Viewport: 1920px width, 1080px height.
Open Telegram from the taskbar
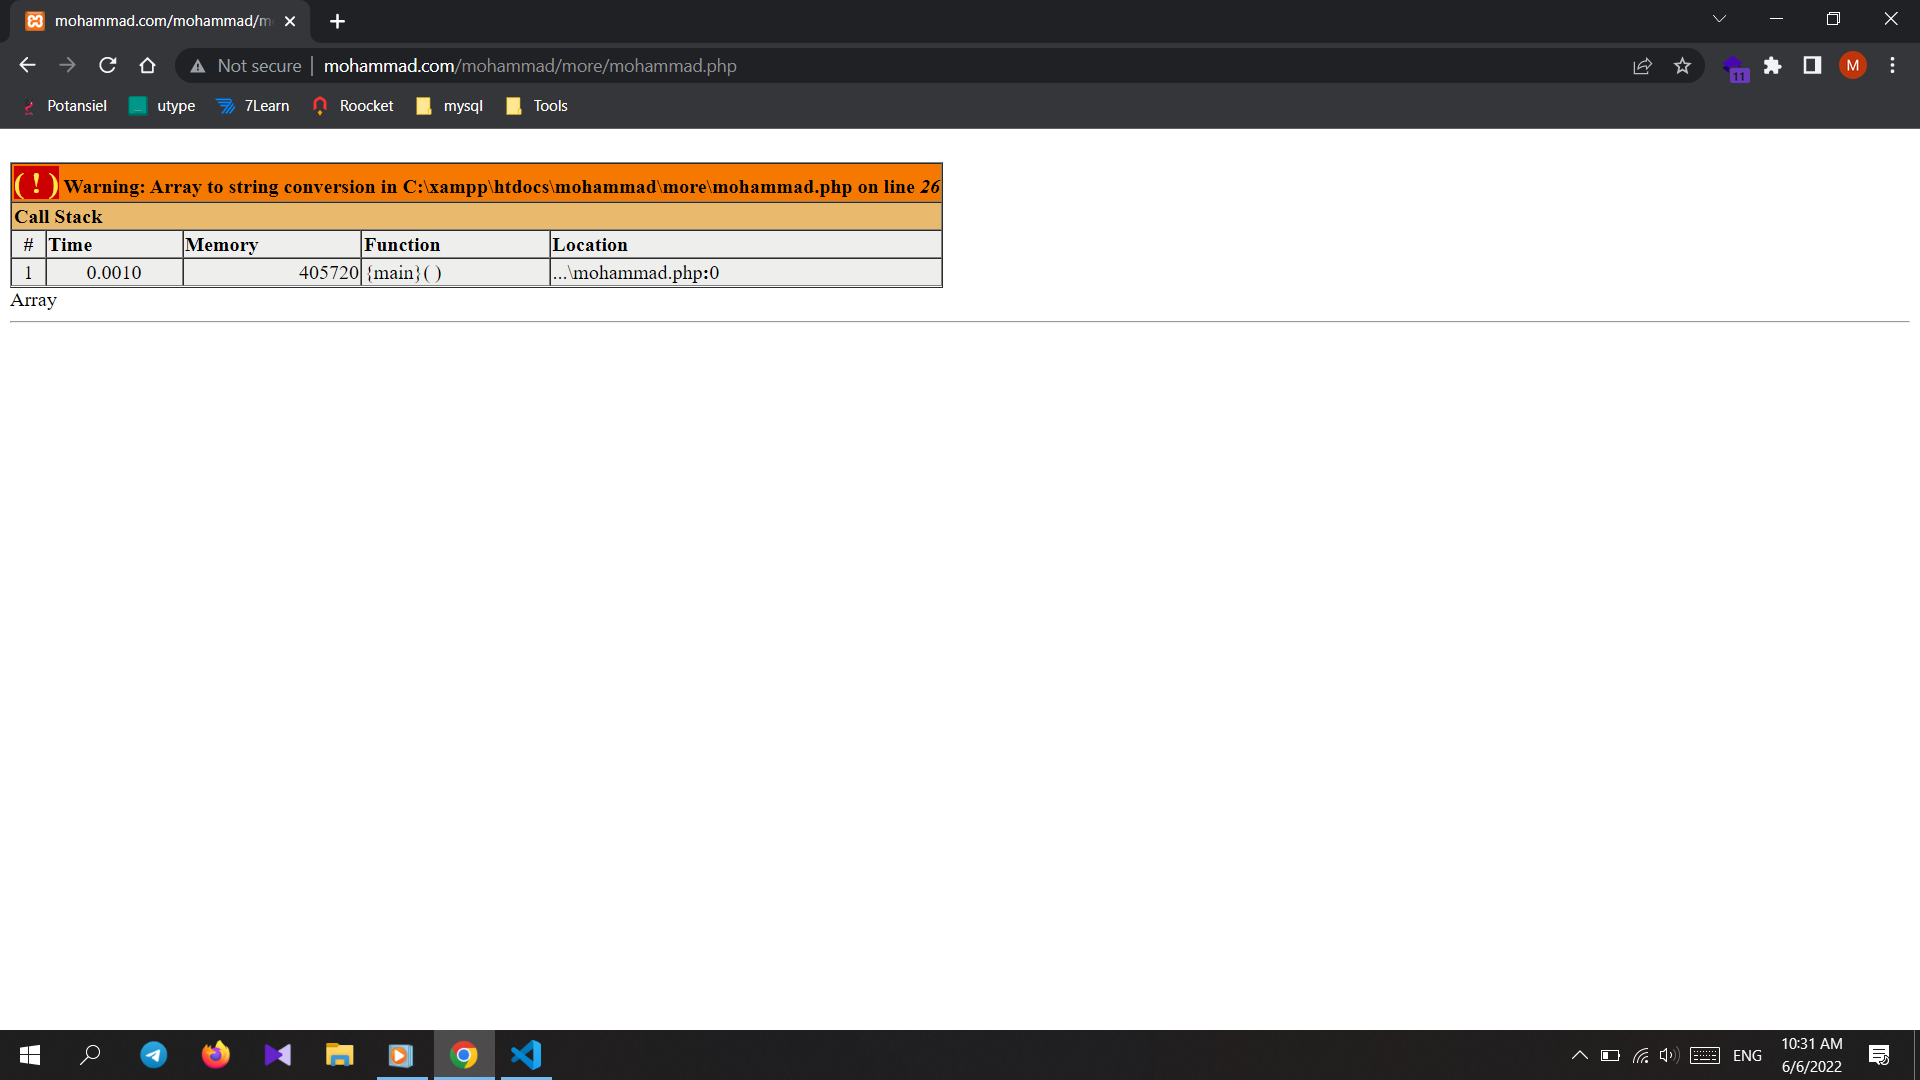pos(153,1055)
